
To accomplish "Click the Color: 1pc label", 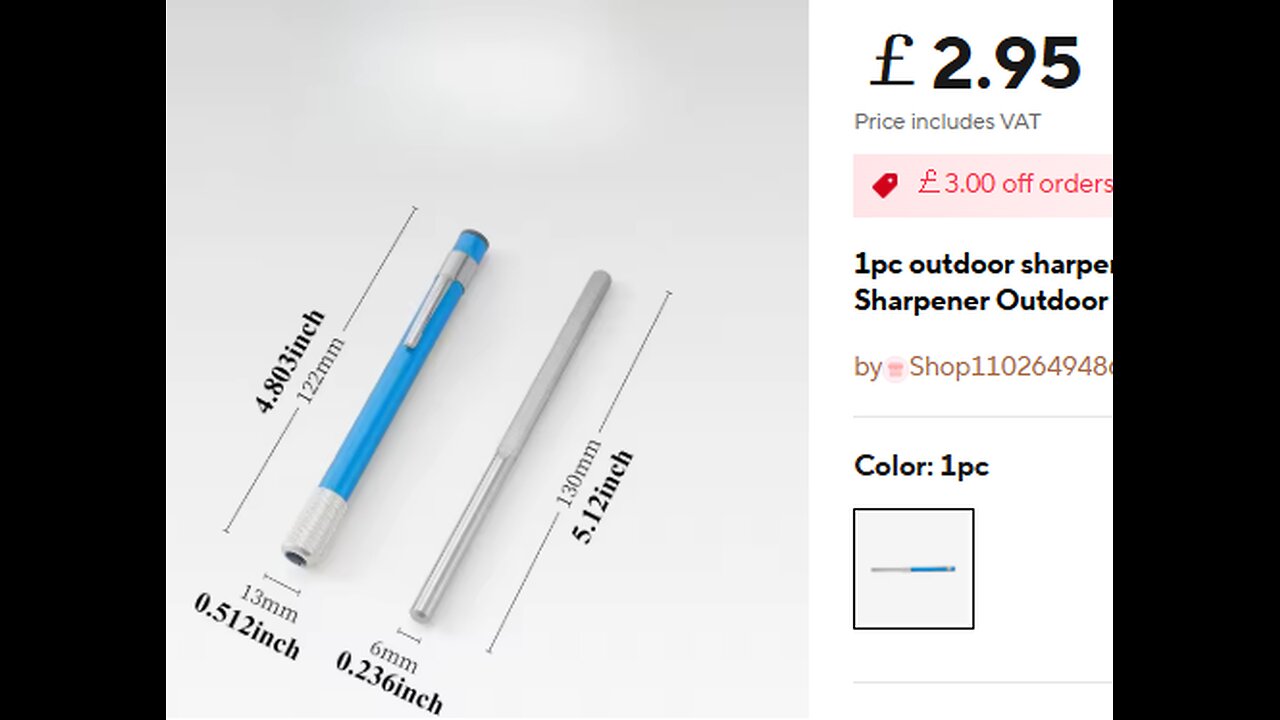I will pyautogui.click(x=921, y=466).
